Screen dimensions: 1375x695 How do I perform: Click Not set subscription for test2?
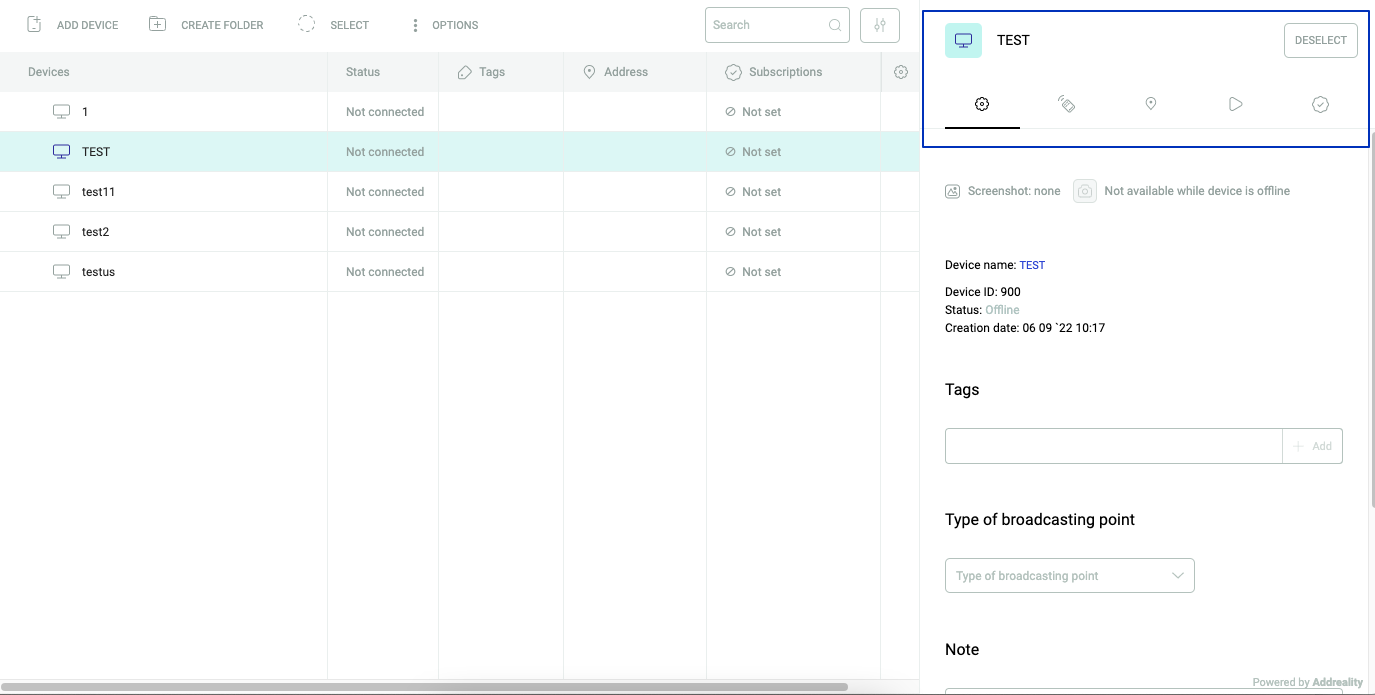point(753,232)
